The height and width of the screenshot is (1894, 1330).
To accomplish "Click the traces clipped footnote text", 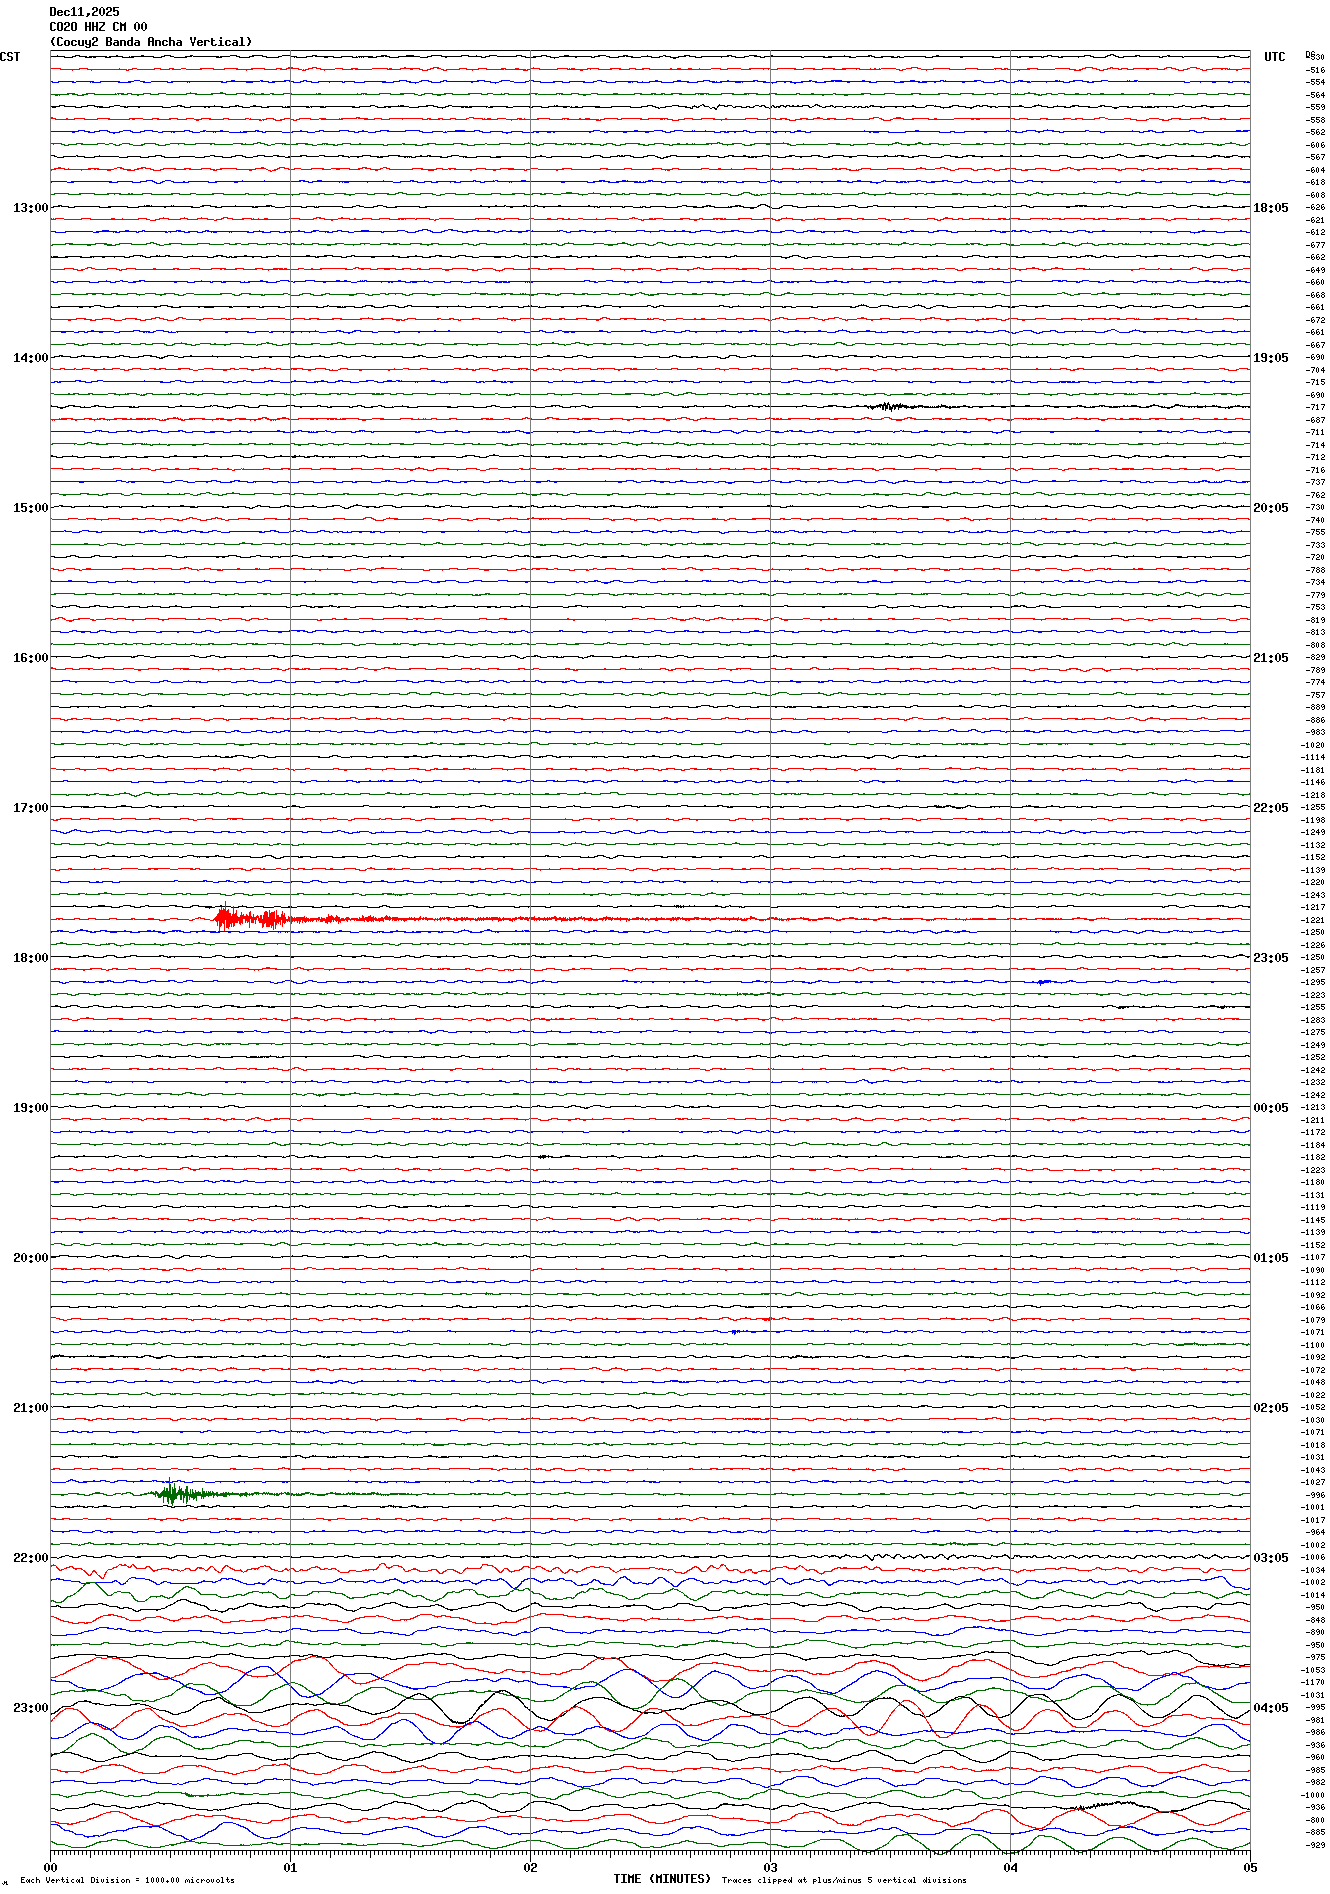I will point(844,1880).
